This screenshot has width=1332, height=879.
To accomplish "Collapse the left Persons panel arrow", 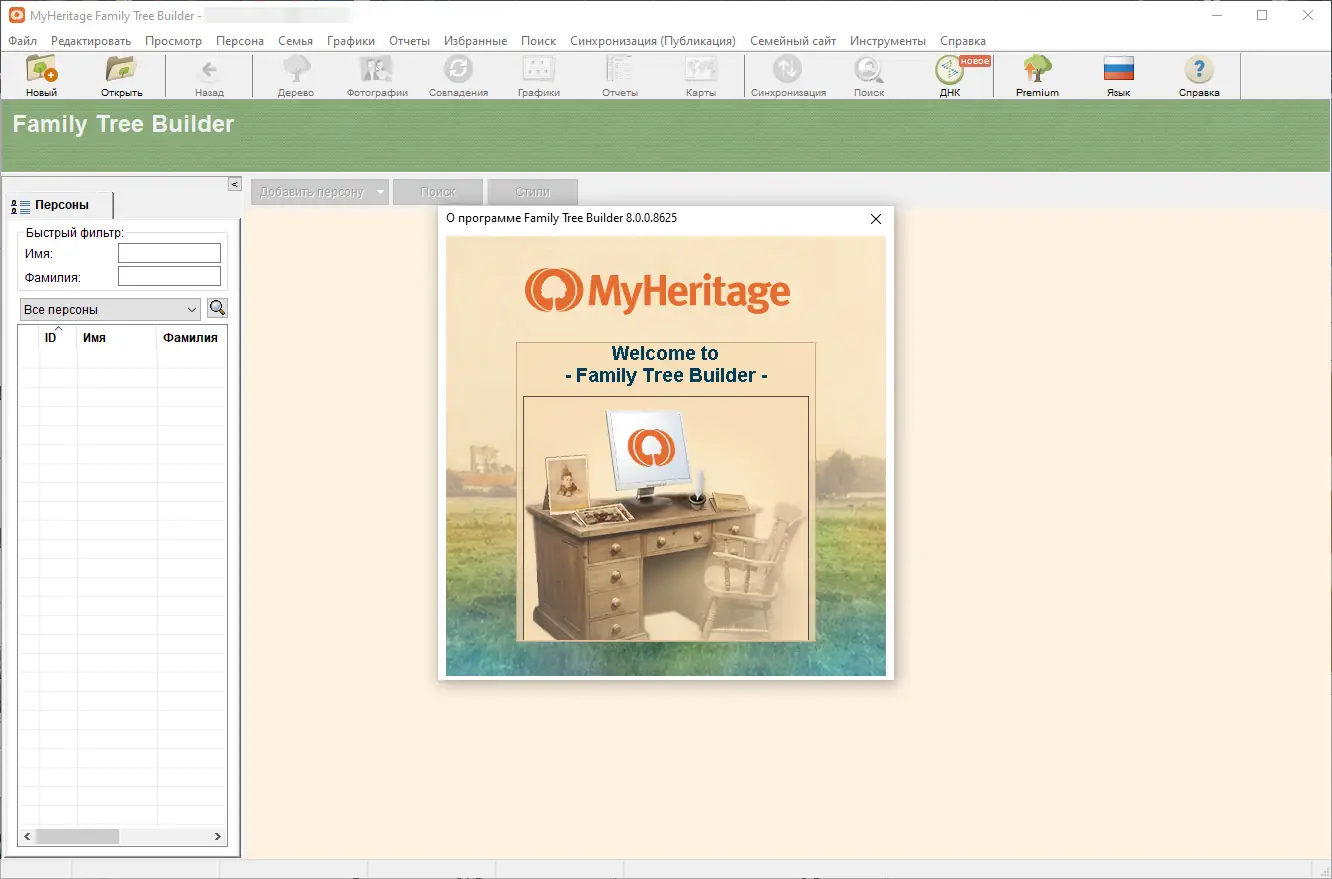I will tap(234, 184).
